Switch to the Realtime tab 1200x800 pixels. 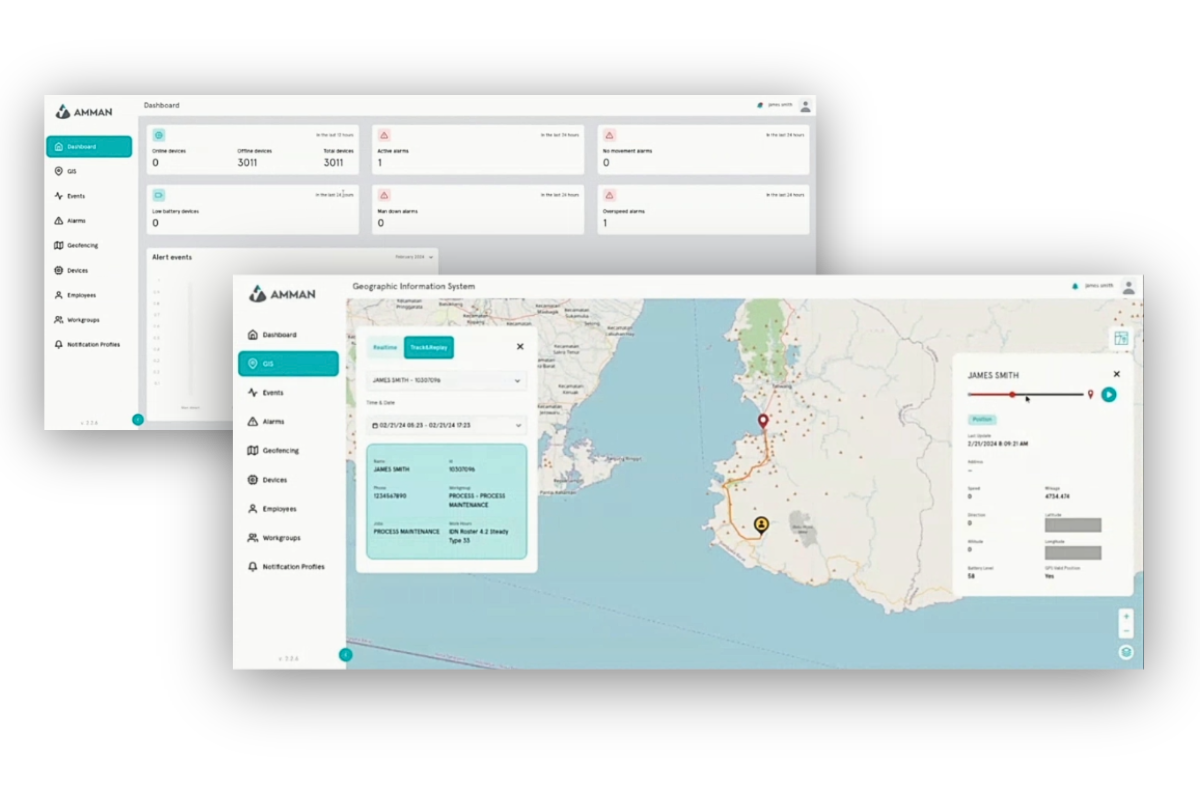385,347
